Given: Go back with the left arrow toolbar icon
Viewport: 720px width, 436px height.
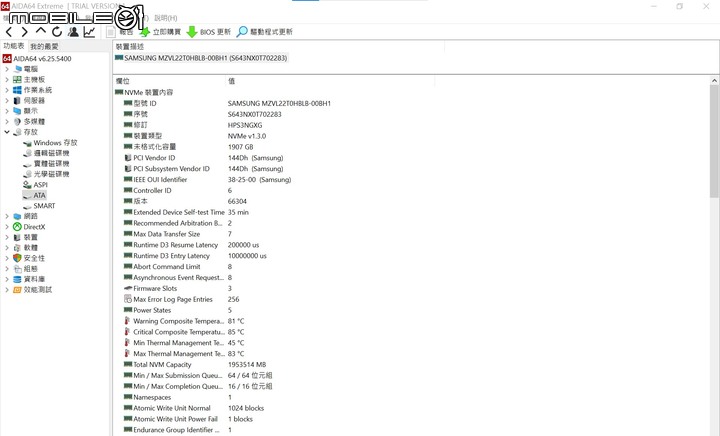Looking at the screenshot, I should 9,32.
